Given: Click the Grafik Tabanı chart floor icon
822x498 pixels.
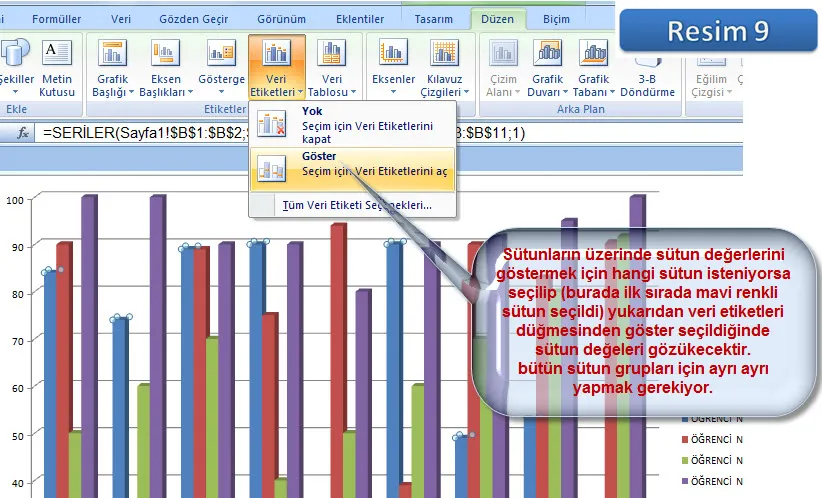Looking at the screenshot, I should (593, 53).
